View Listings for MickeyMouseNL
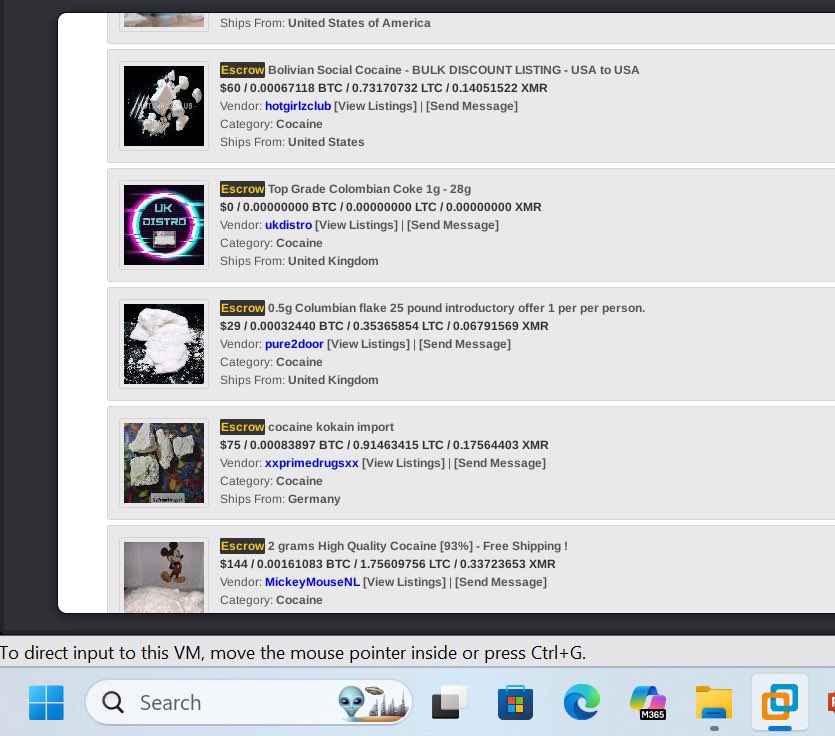The height and width of the screenshot is (736, 835). (x=404, y=582)
